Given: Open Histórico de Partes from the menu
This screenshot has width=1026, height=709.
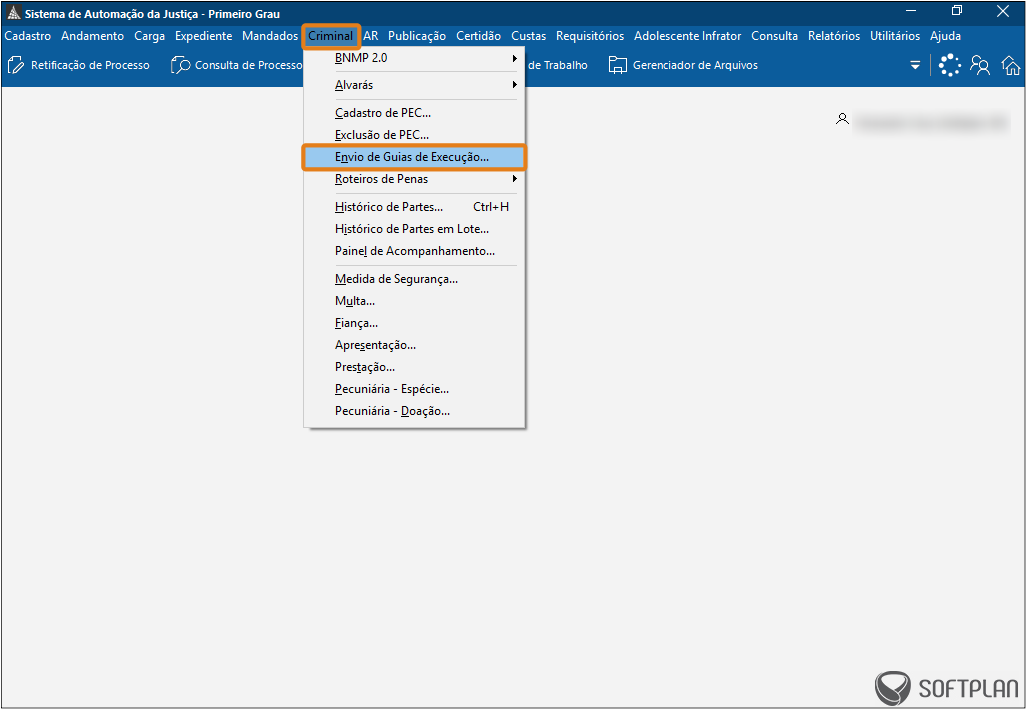Looking at the screenshot, I should [x=389, y=207].
